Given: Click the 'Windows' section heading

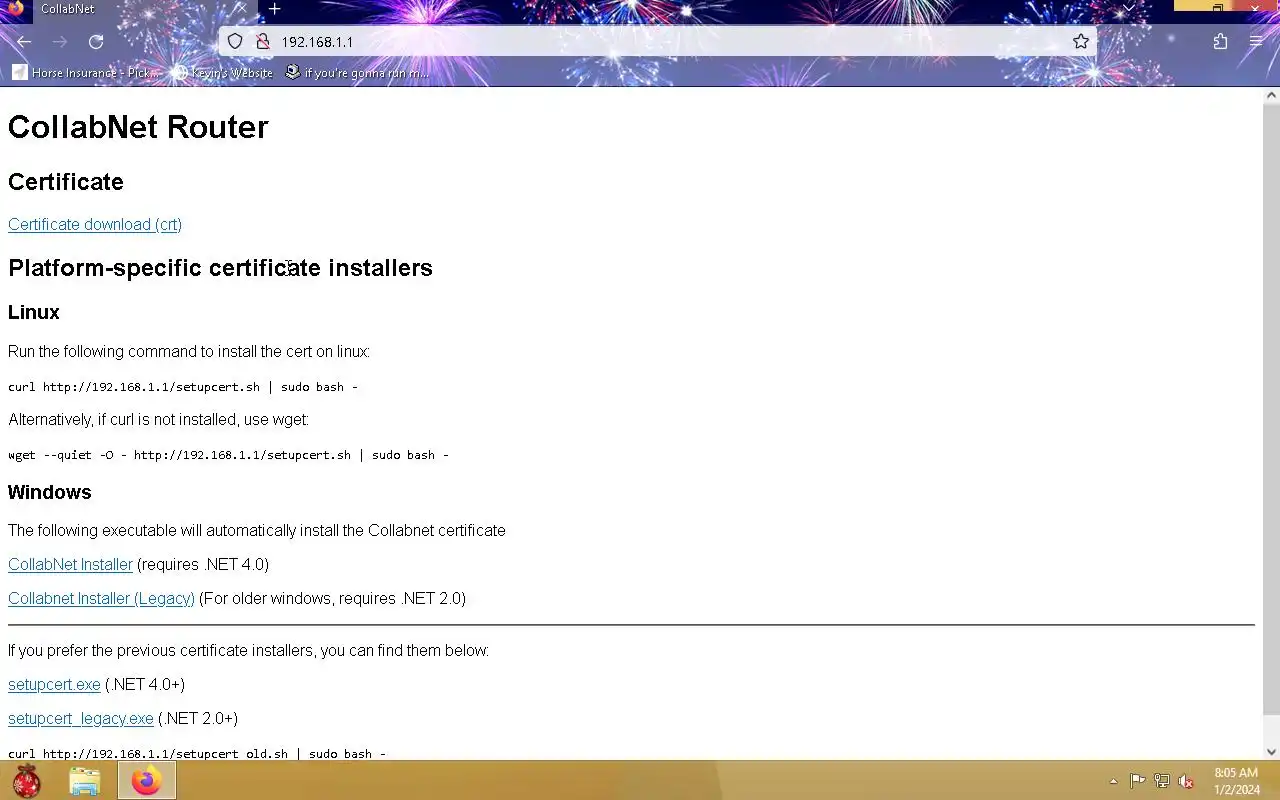Looking at the screenshot, I should (50, 492).
